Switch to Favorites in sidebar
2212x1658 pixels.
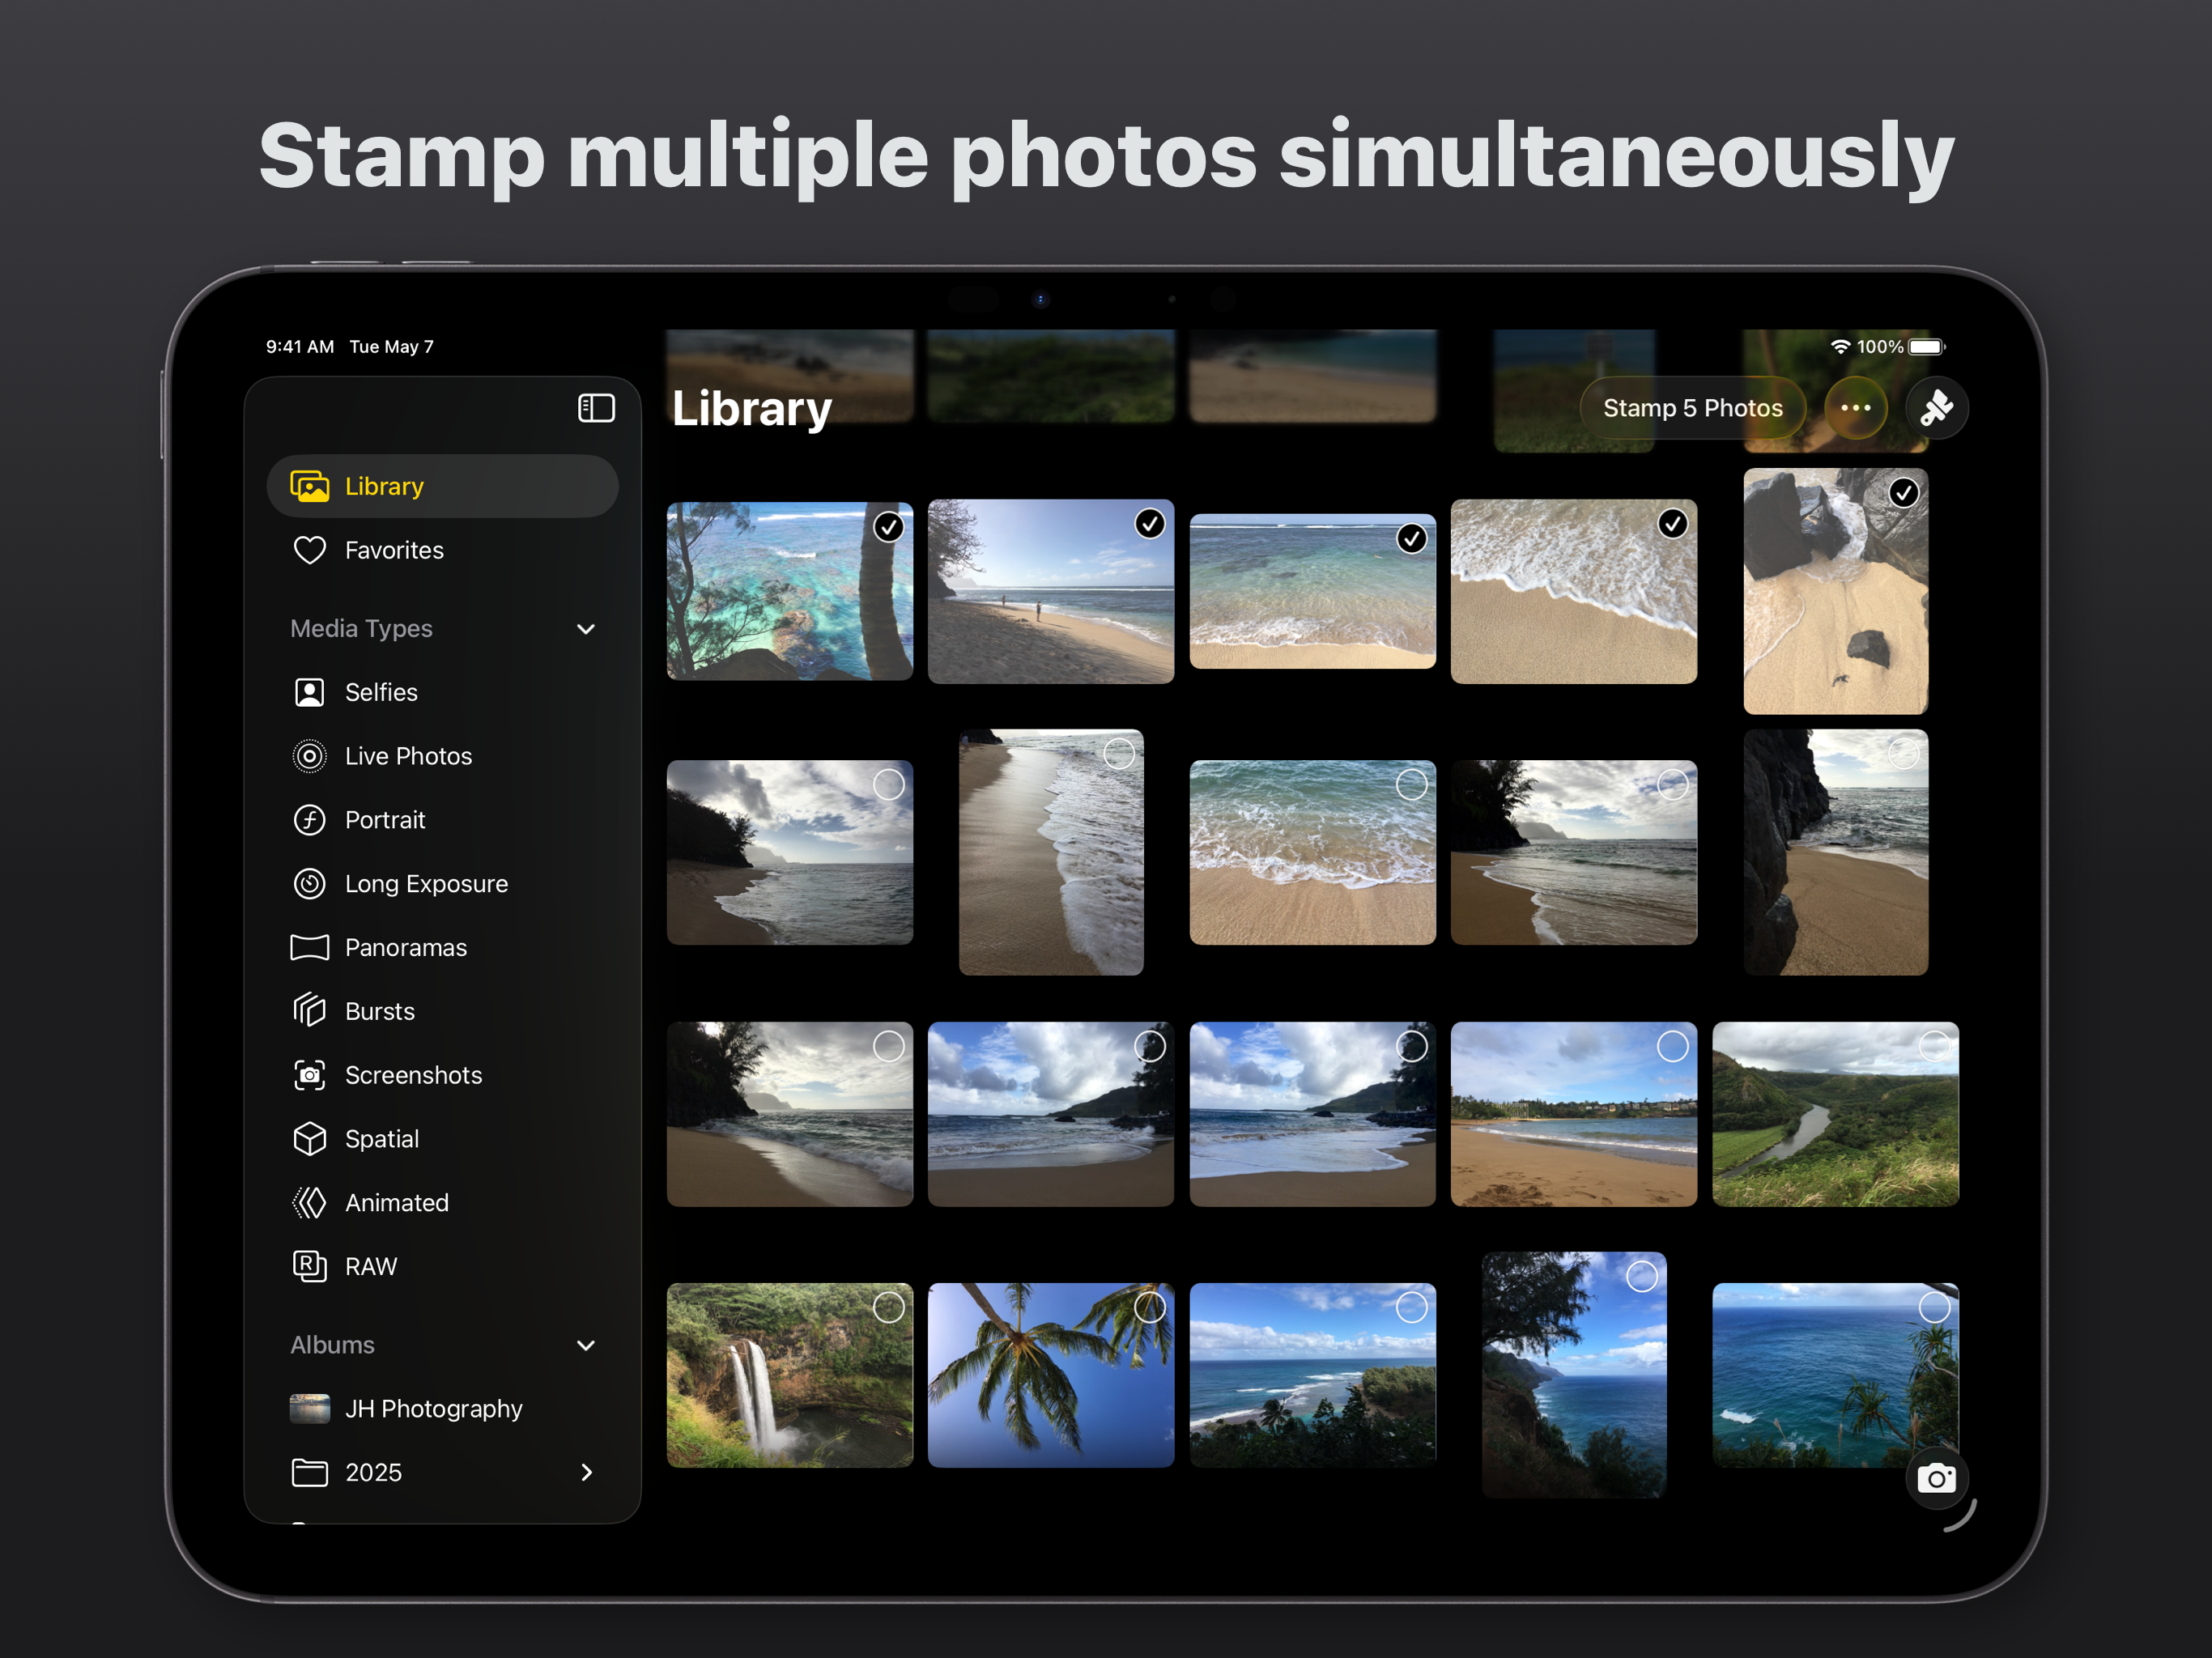pyautogui.click(x=394, y=550)
